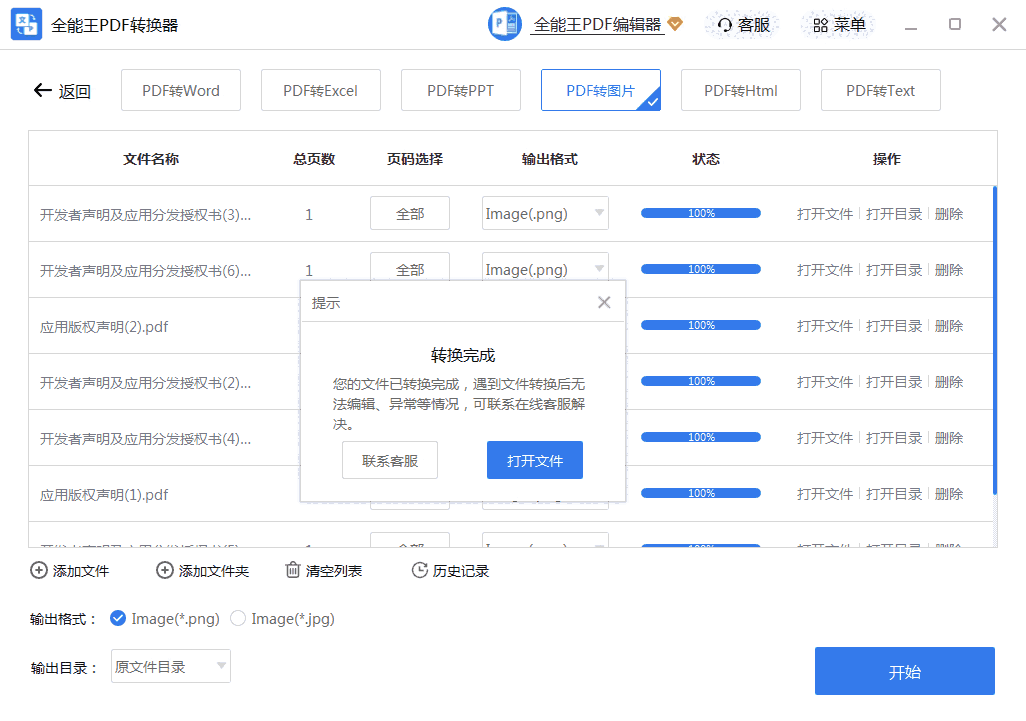Viewport: 1026px width, 721px height.
Task: Click the blue 打开文件 dialog button
Action: pyautogui.click(x=535, y=461)
